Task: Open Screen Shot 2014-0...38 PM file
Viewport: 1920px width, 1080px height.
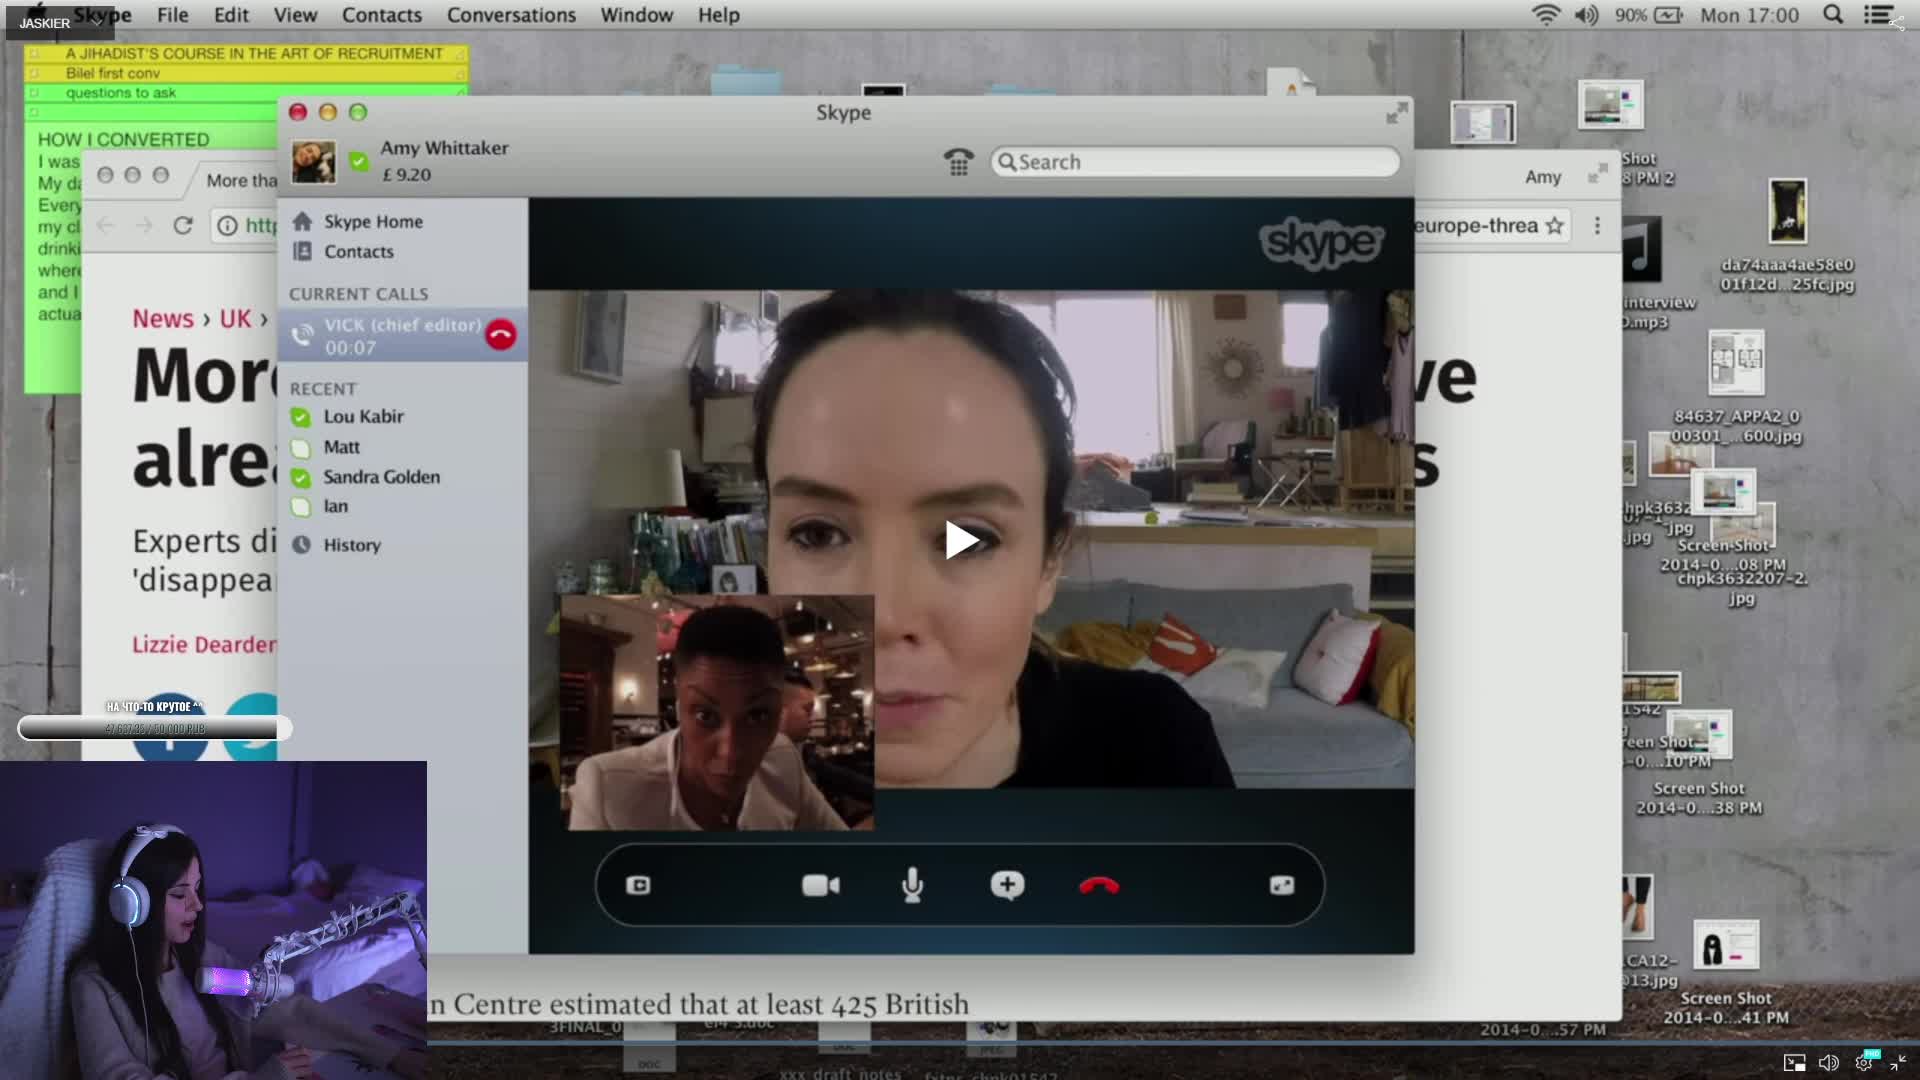Action: coord(1699,763)
